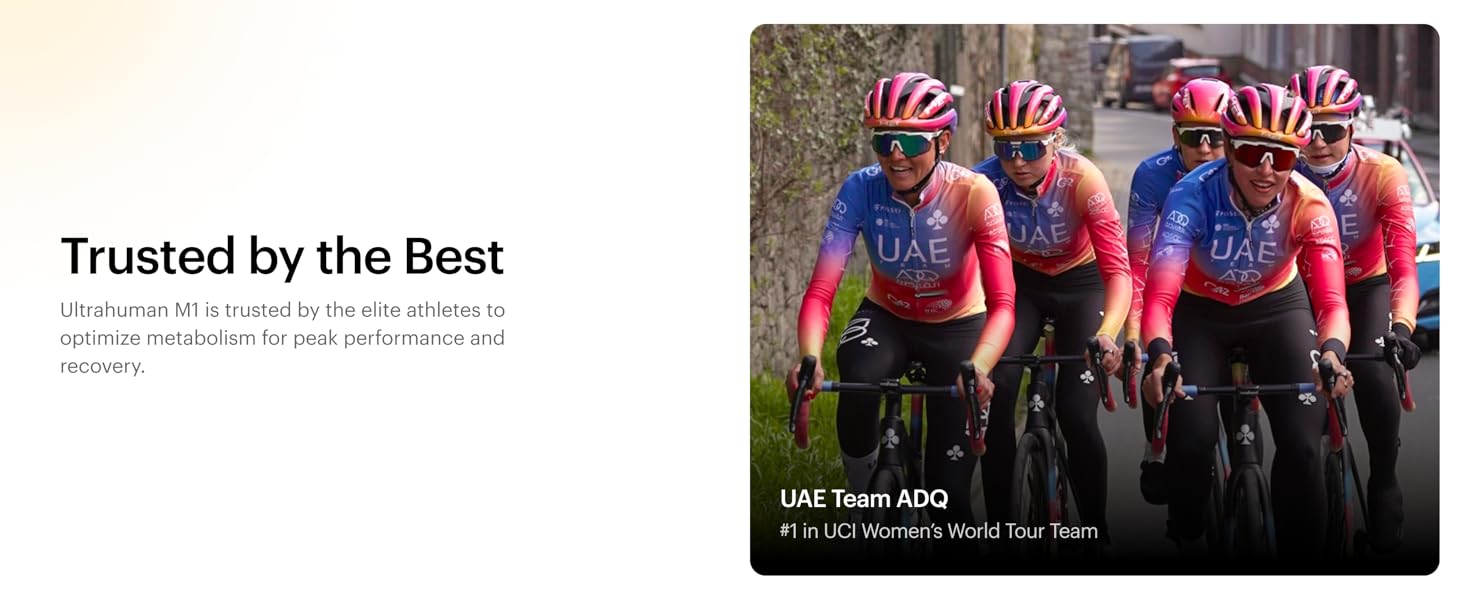Viewport: 1464px width, 600px height.
Task: Click the clover logo on leftmost cyclist's jersey
Action: (x=937, y=218)
